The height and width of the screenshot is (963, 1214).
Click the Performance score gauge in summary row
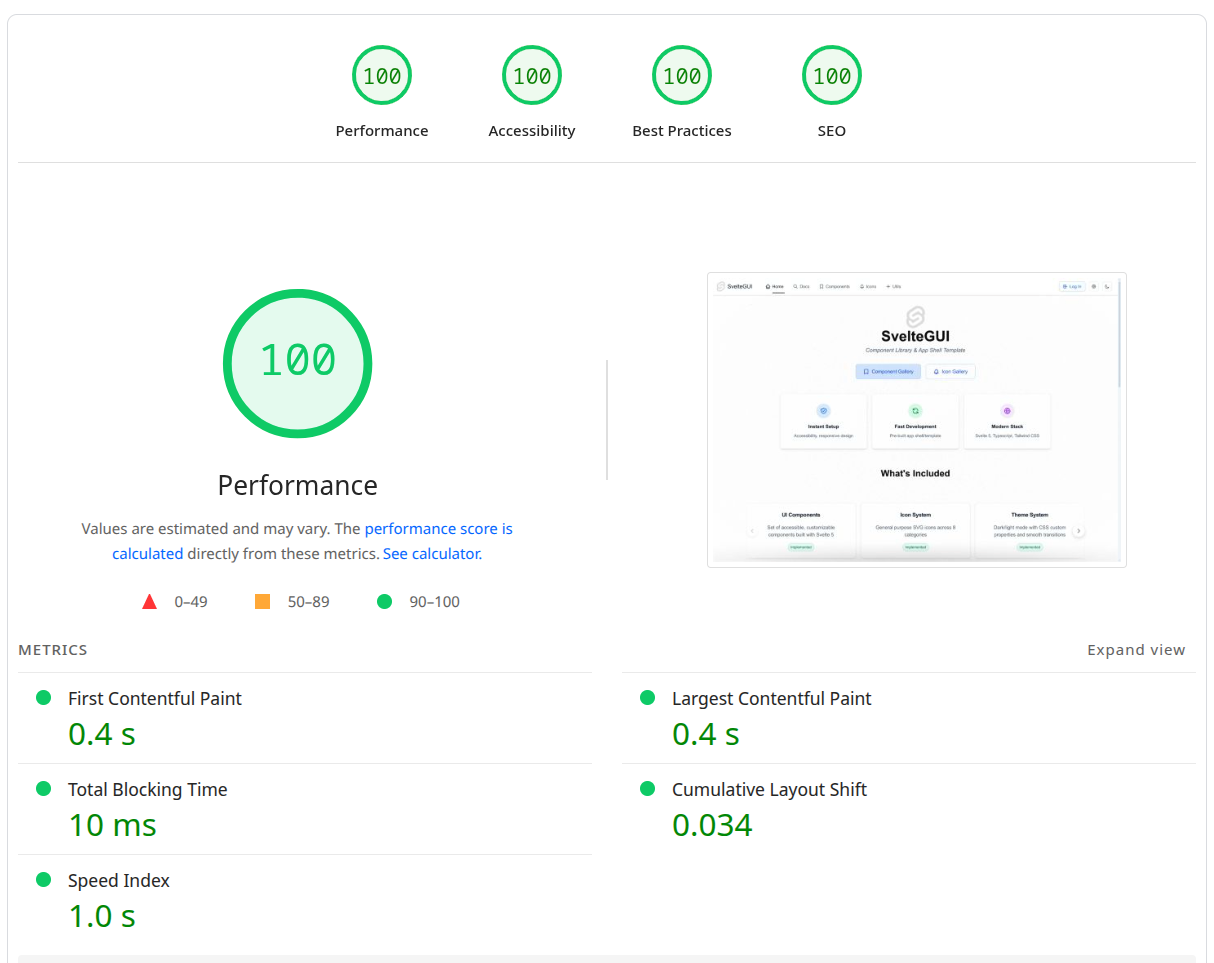click(x=382, y=76)
